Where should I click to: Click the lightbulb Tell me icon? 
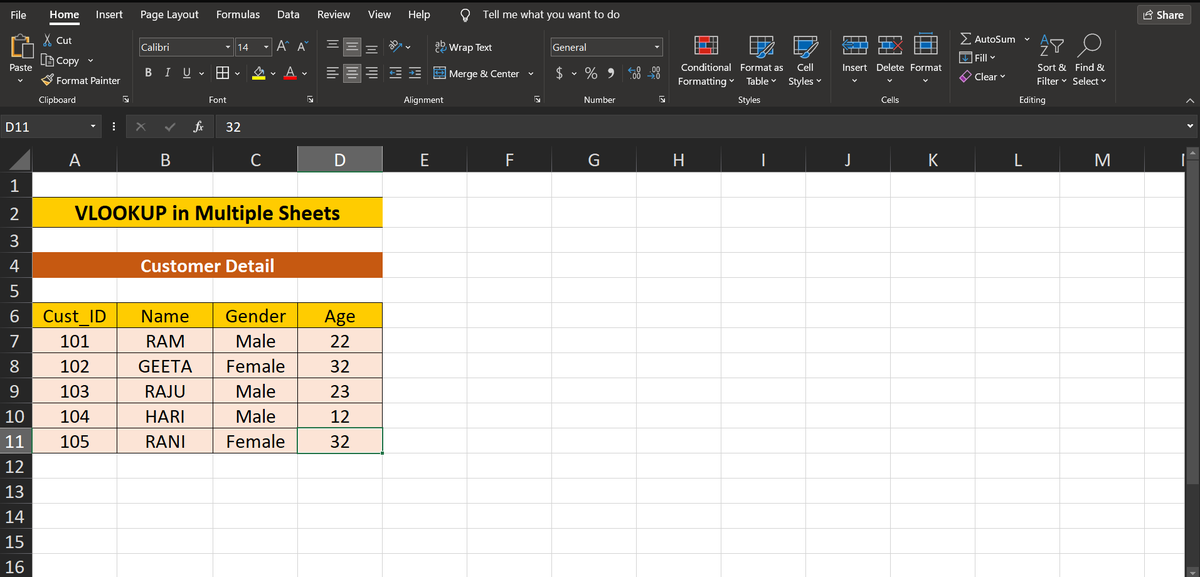466,15
